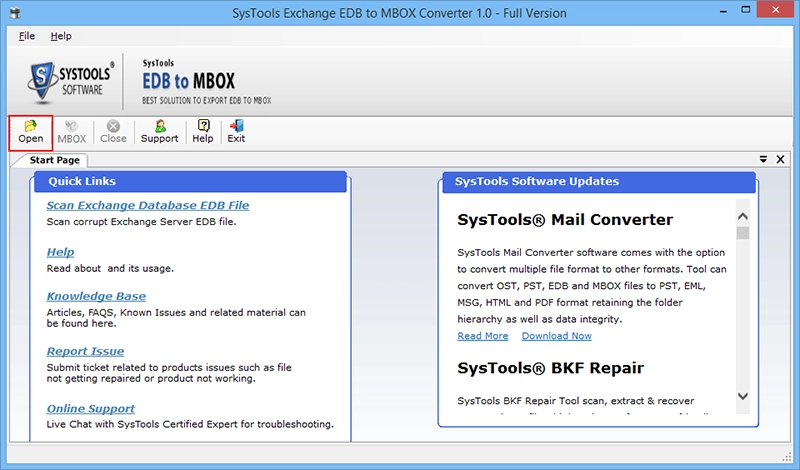Screen dimensions: 800x470
Task: Click 'Scan corrupt Exchange Server EDB file.' text
Action: pos(141,222)
